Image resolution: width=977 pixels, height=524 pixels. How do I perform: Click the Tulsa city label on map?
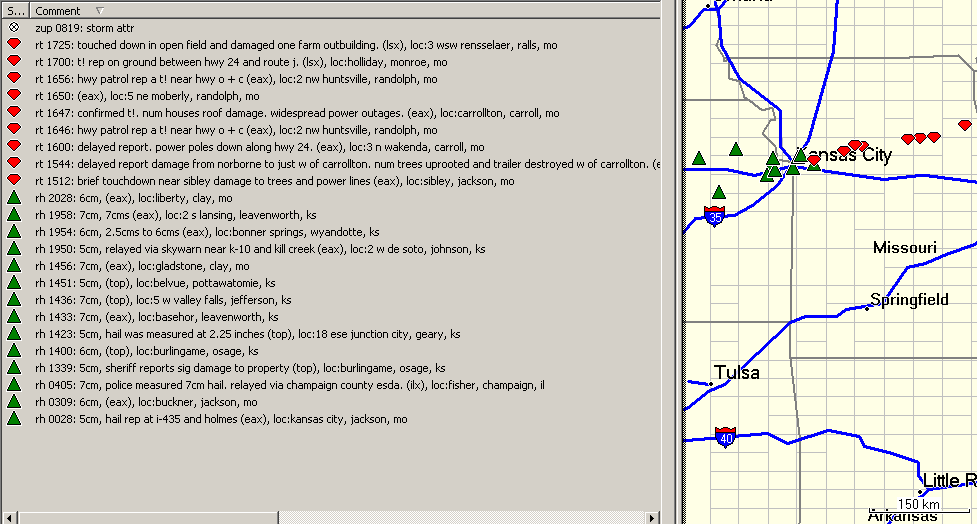point(737,373)
